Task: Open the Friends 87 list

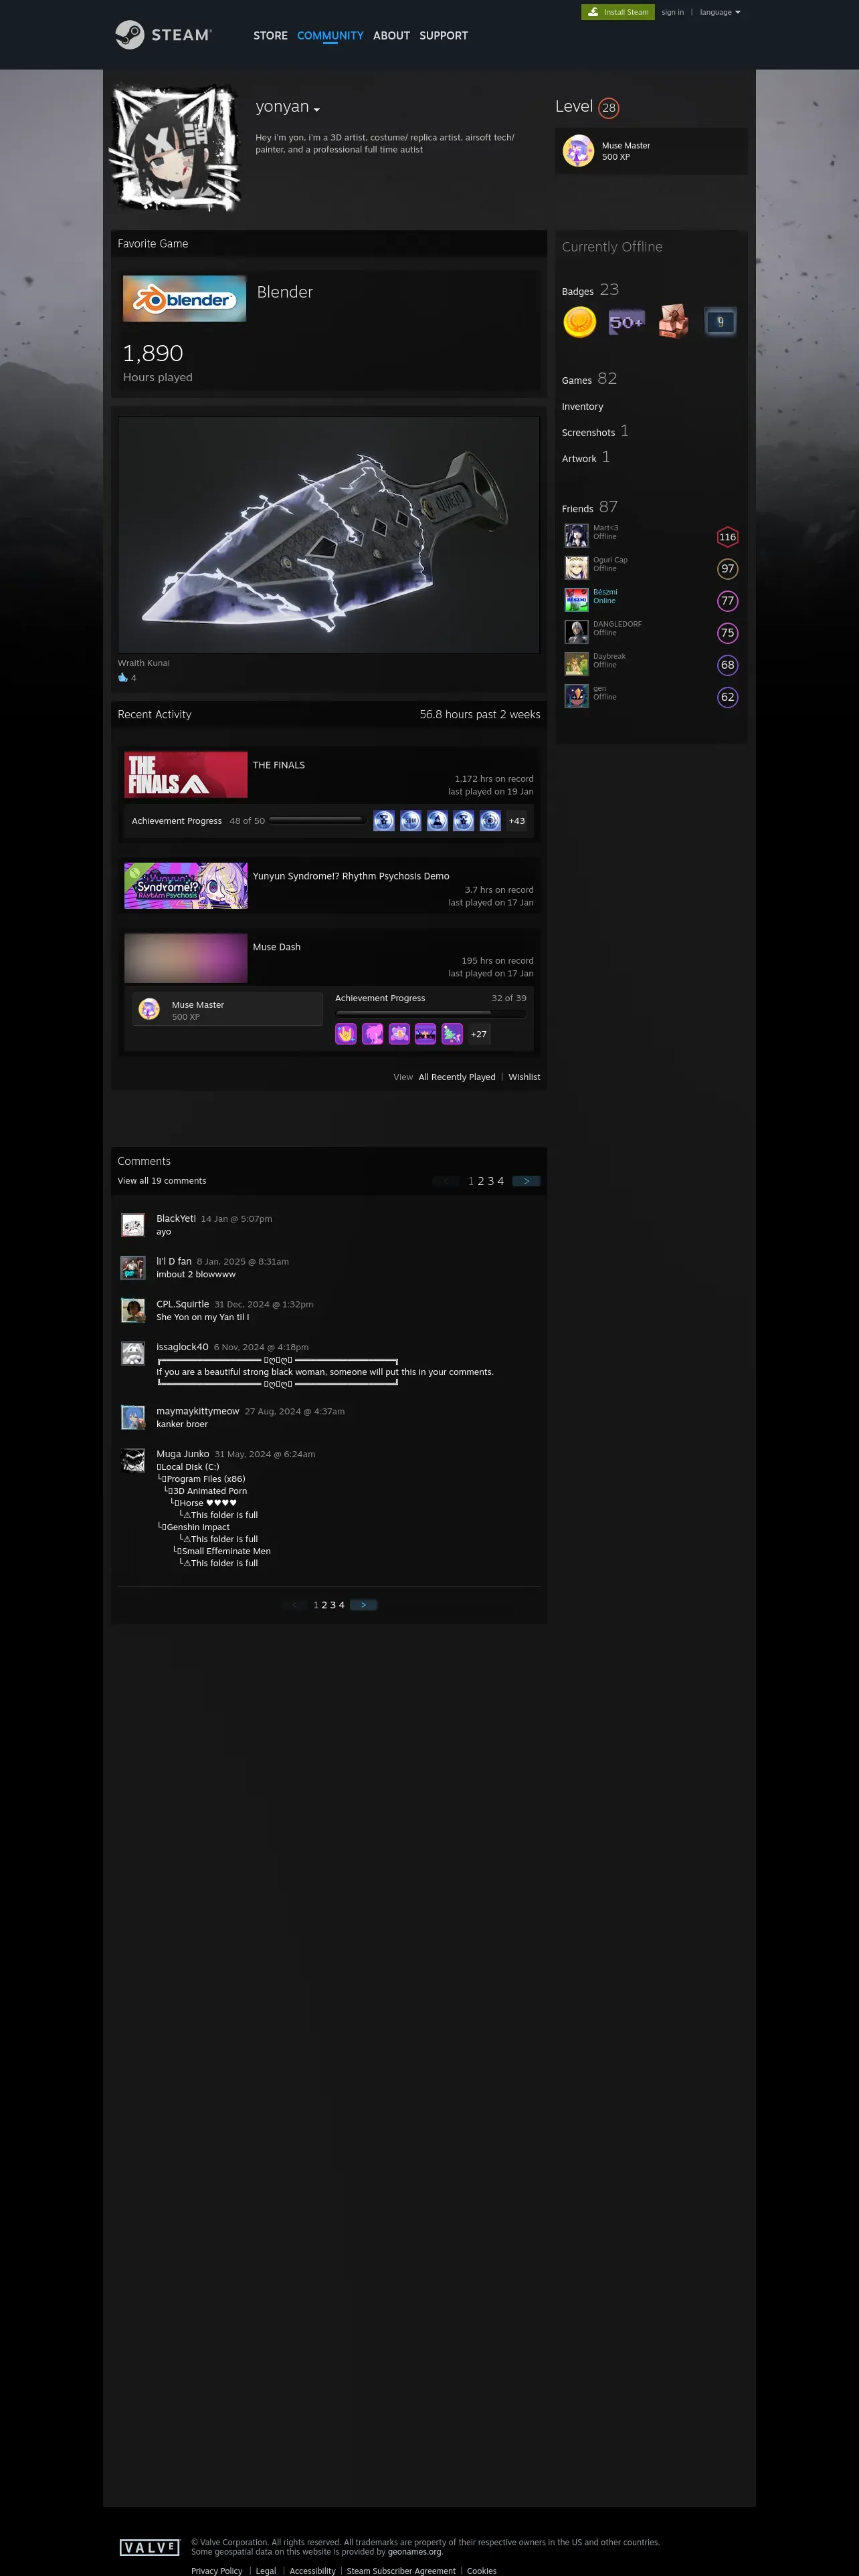Action: click(590, 507)
